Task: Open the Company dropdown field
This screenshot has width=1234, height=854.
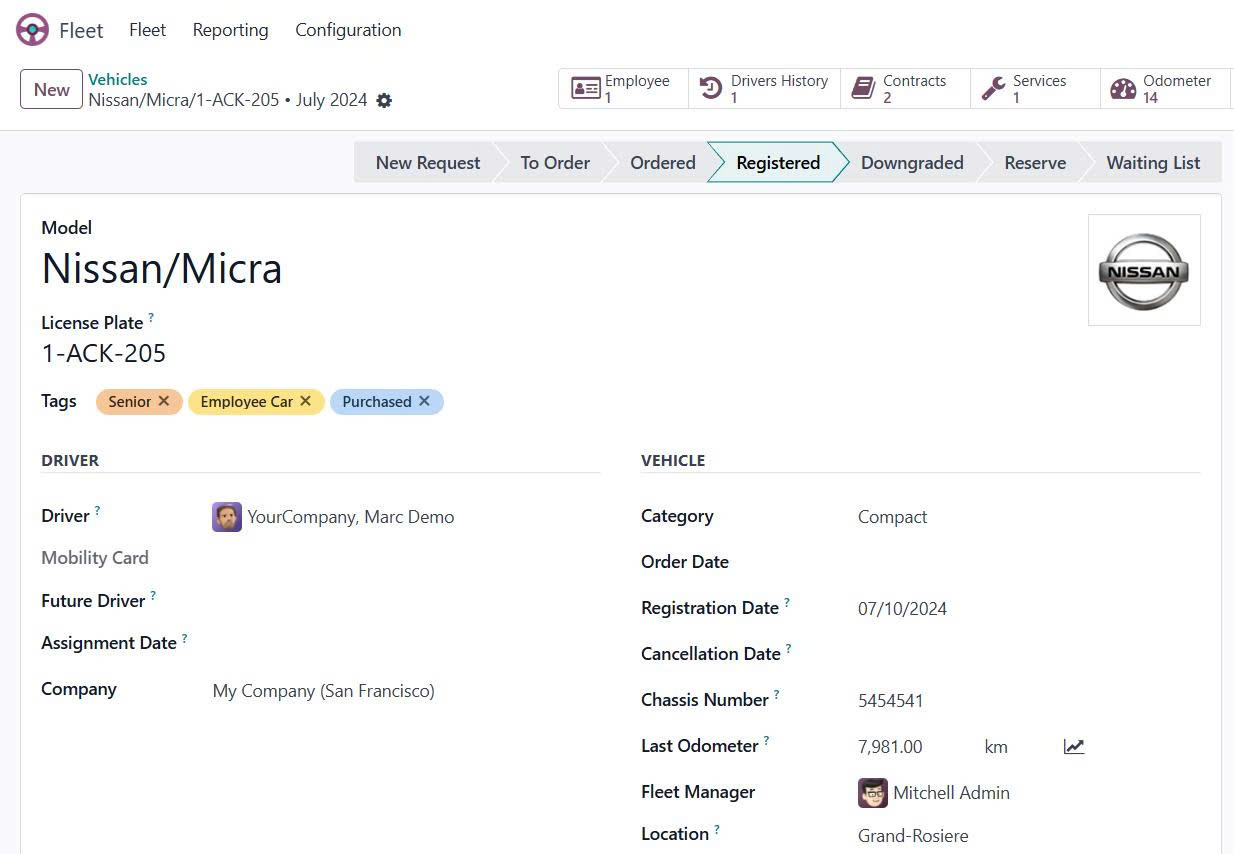Action: tap(405, 691)
